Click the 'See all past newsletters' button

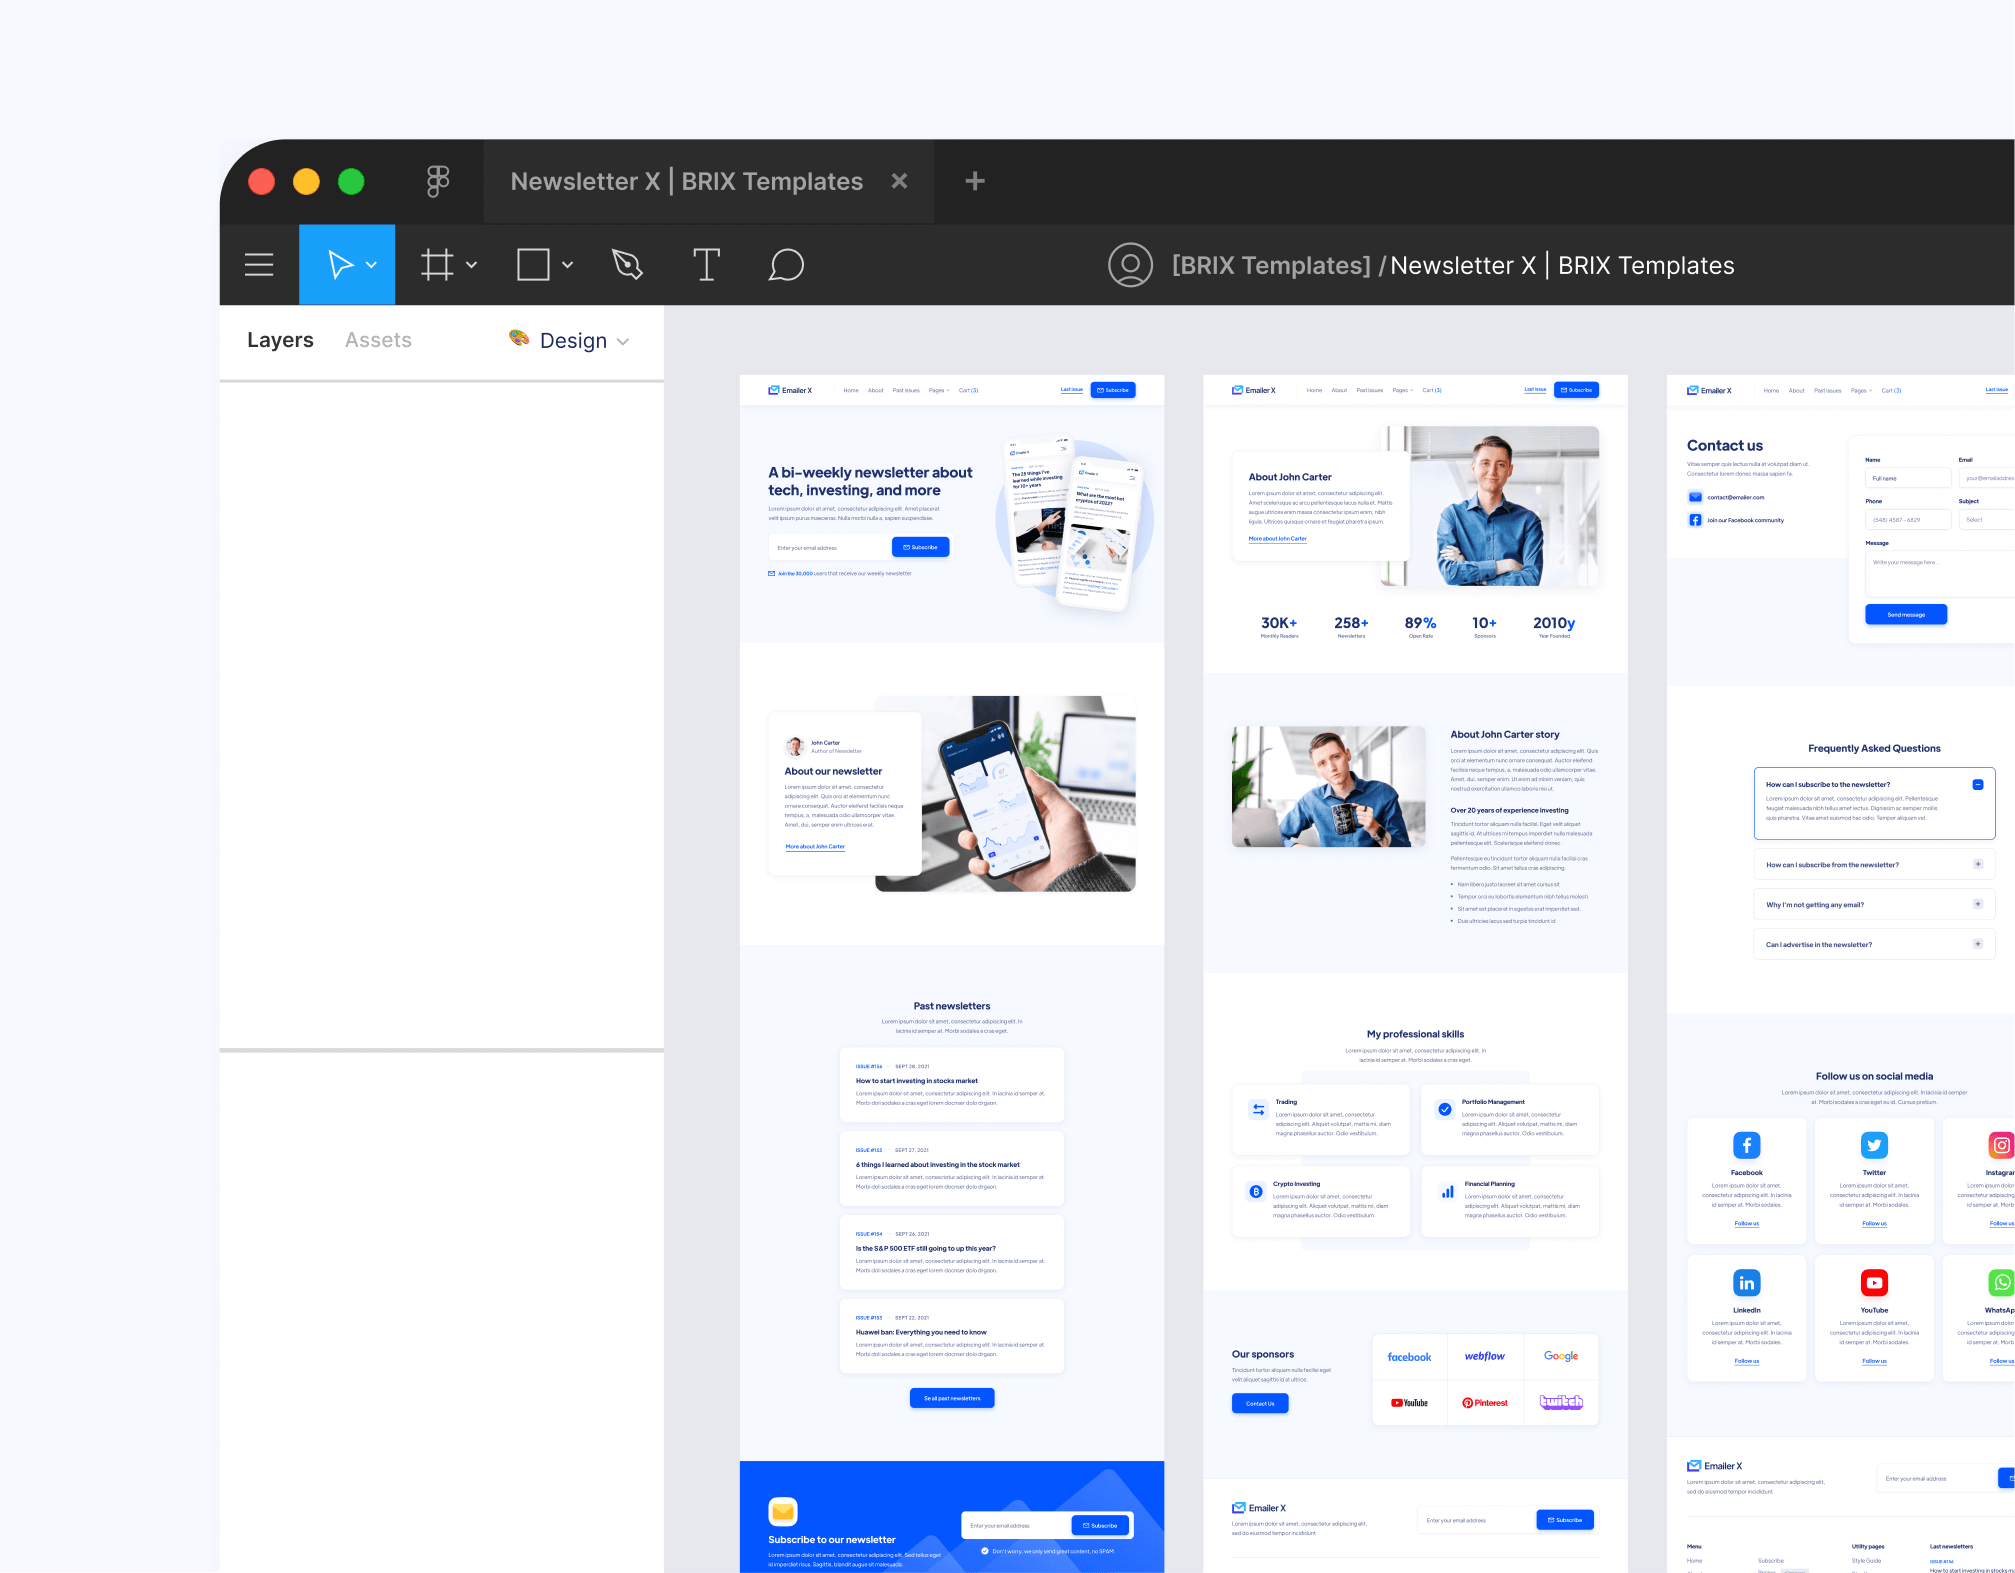952,1398
